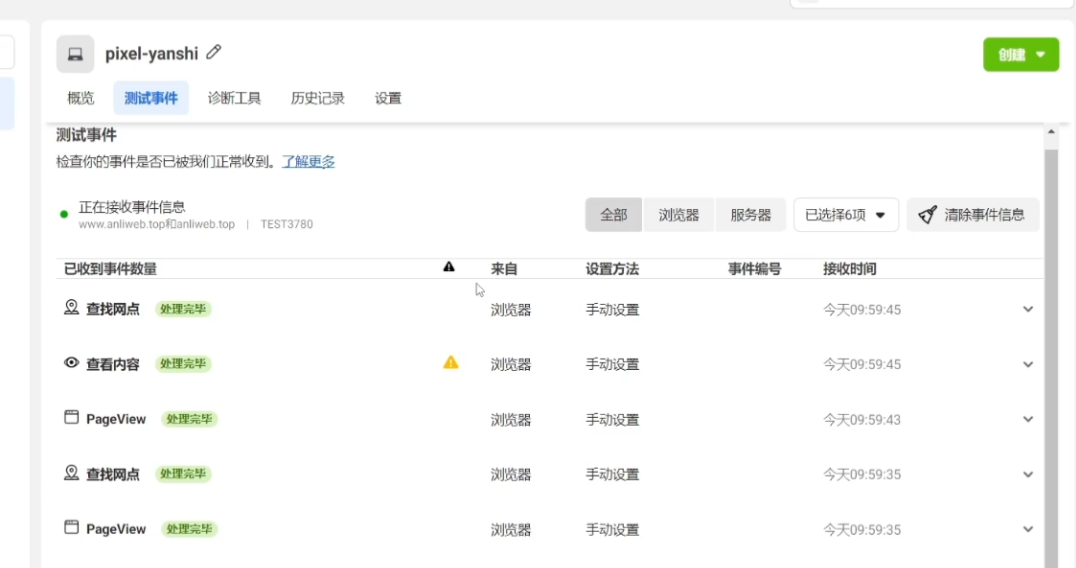Screen dimensions: 1076x568
Task: Switch filter to 服务器 events
Action: 751,215
